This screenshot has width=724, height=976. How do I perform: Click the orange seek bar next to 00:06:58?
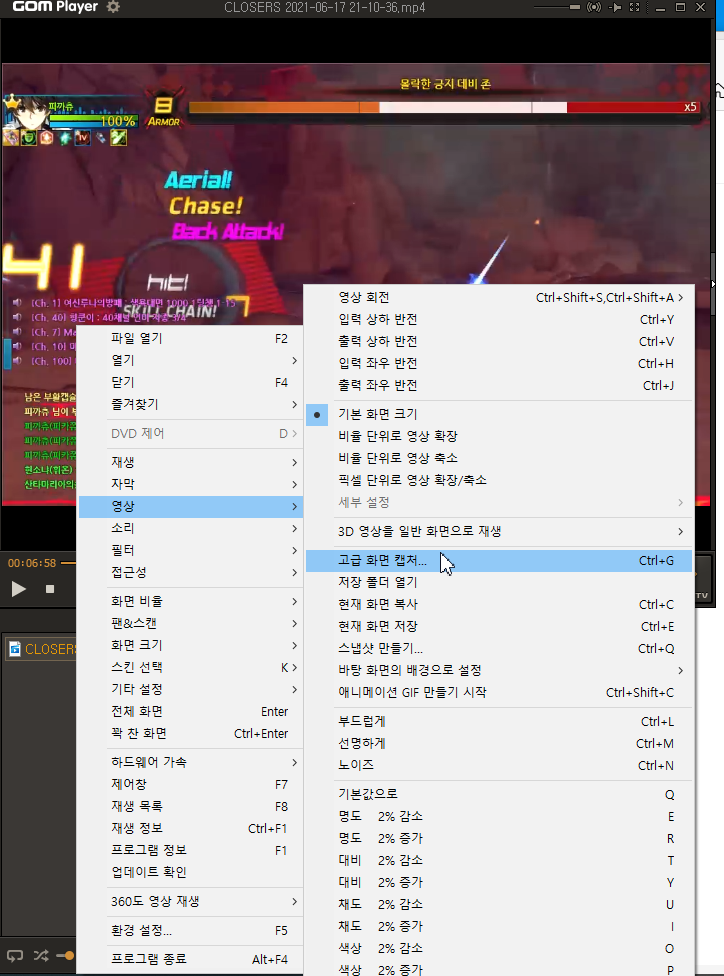coord(68,563)
